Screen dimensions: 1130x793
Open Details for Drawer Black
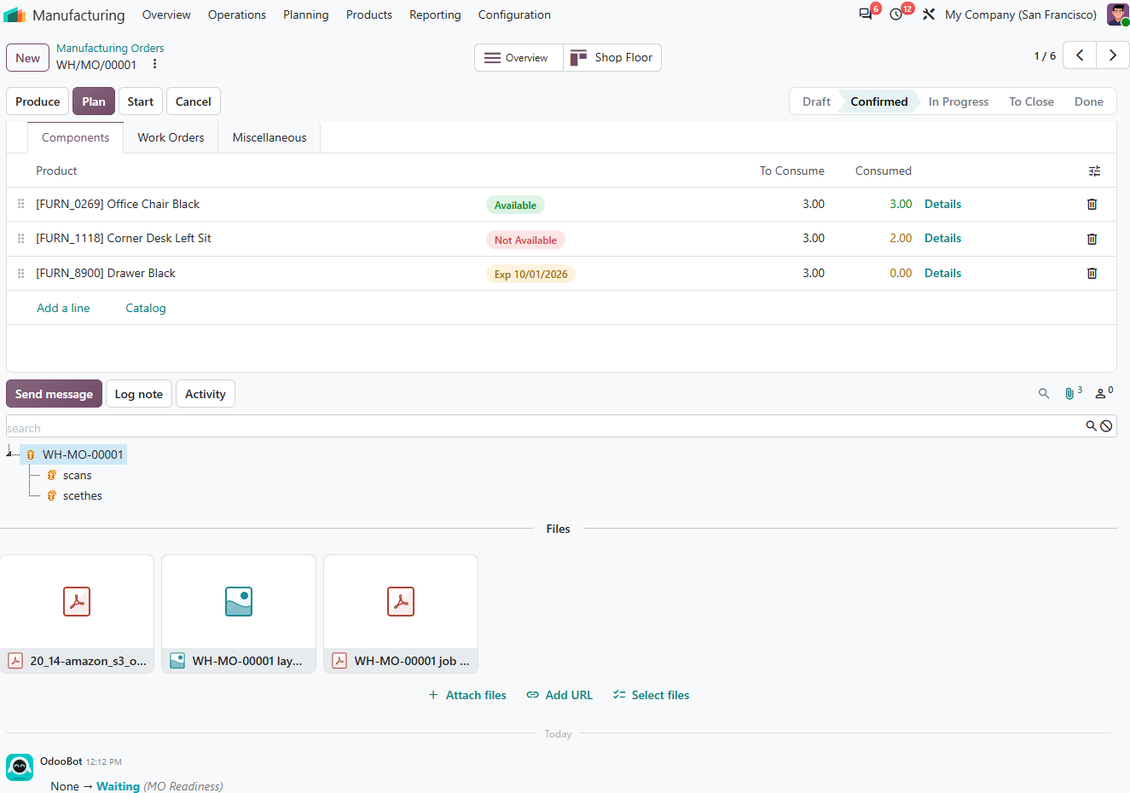[943, 273]
